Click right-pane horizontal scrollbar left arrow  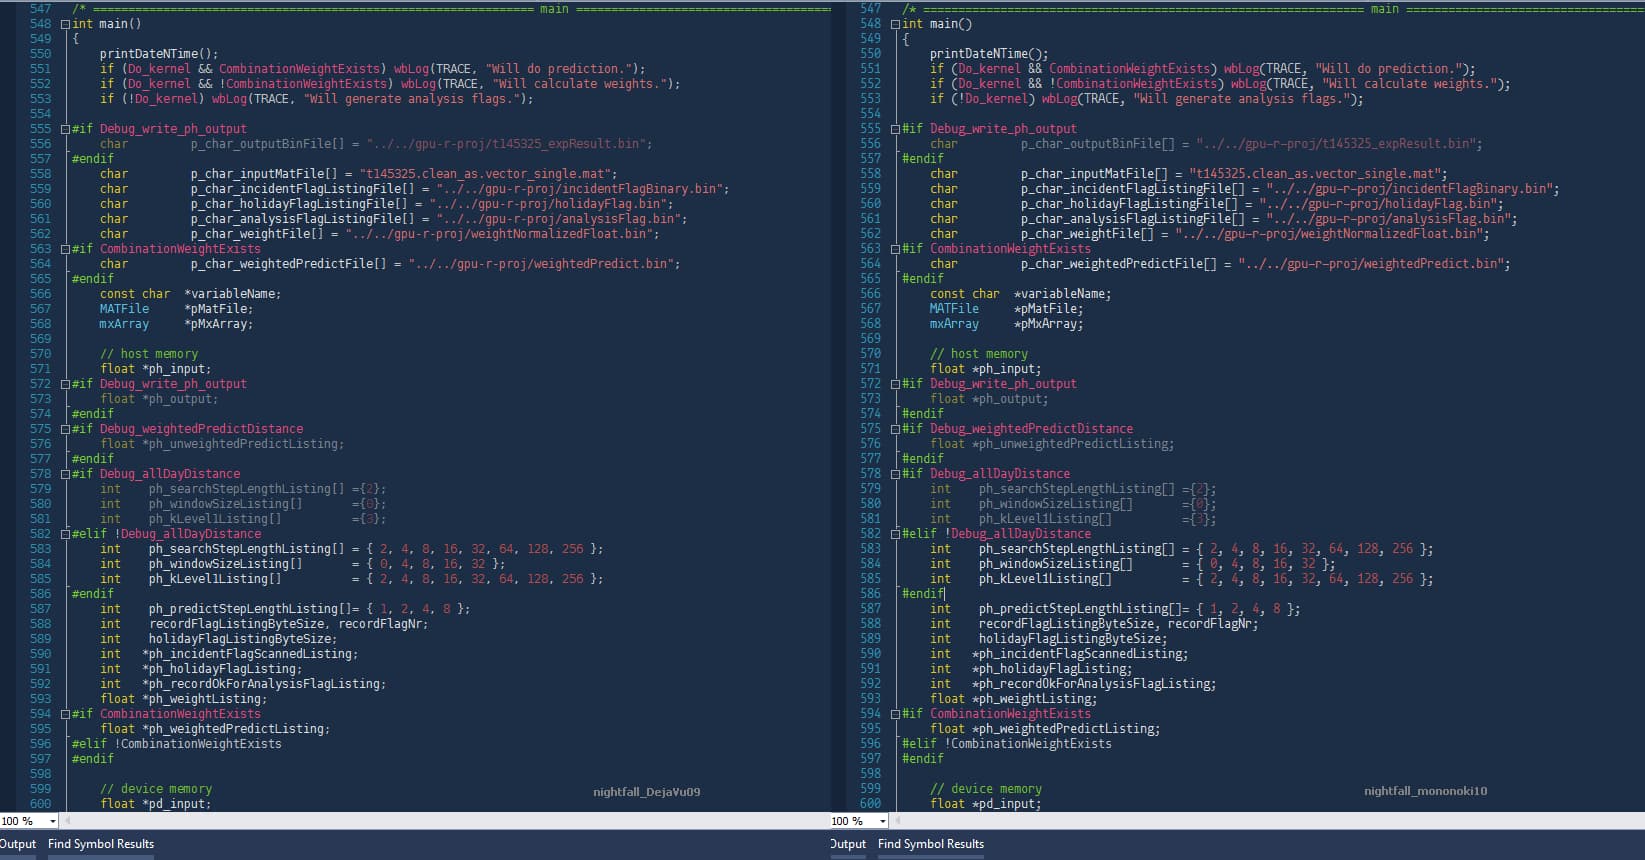coord(898,821)
